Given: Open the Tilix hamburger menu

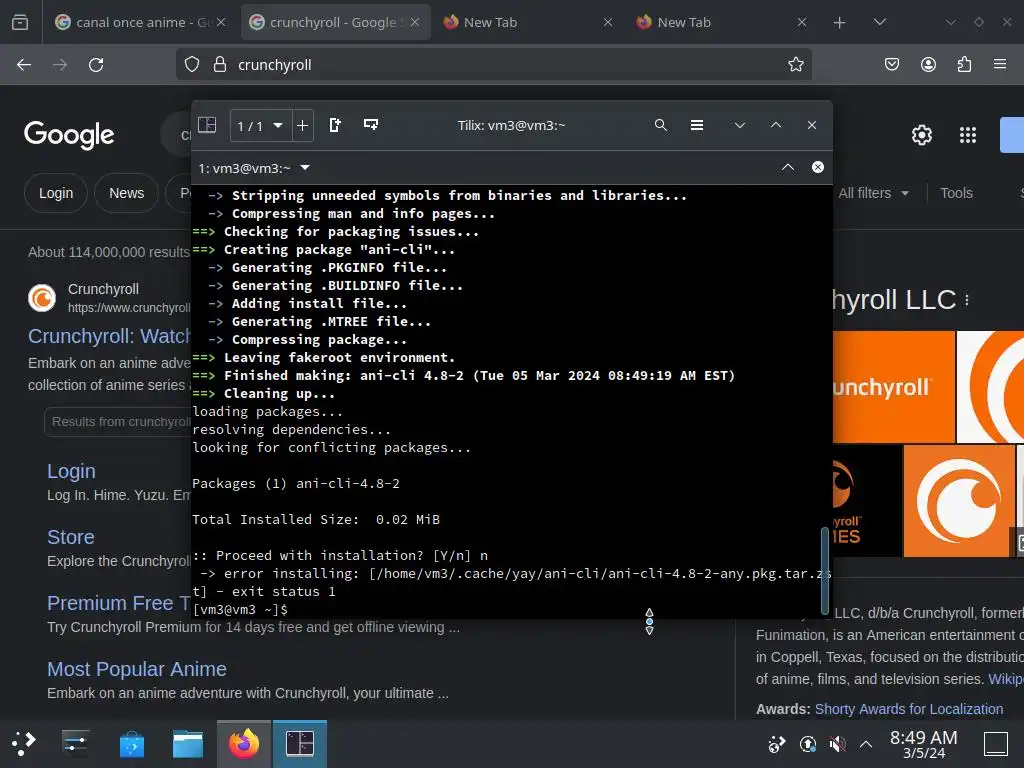Looking at the screenshot, I should click(x=697, y=125).
